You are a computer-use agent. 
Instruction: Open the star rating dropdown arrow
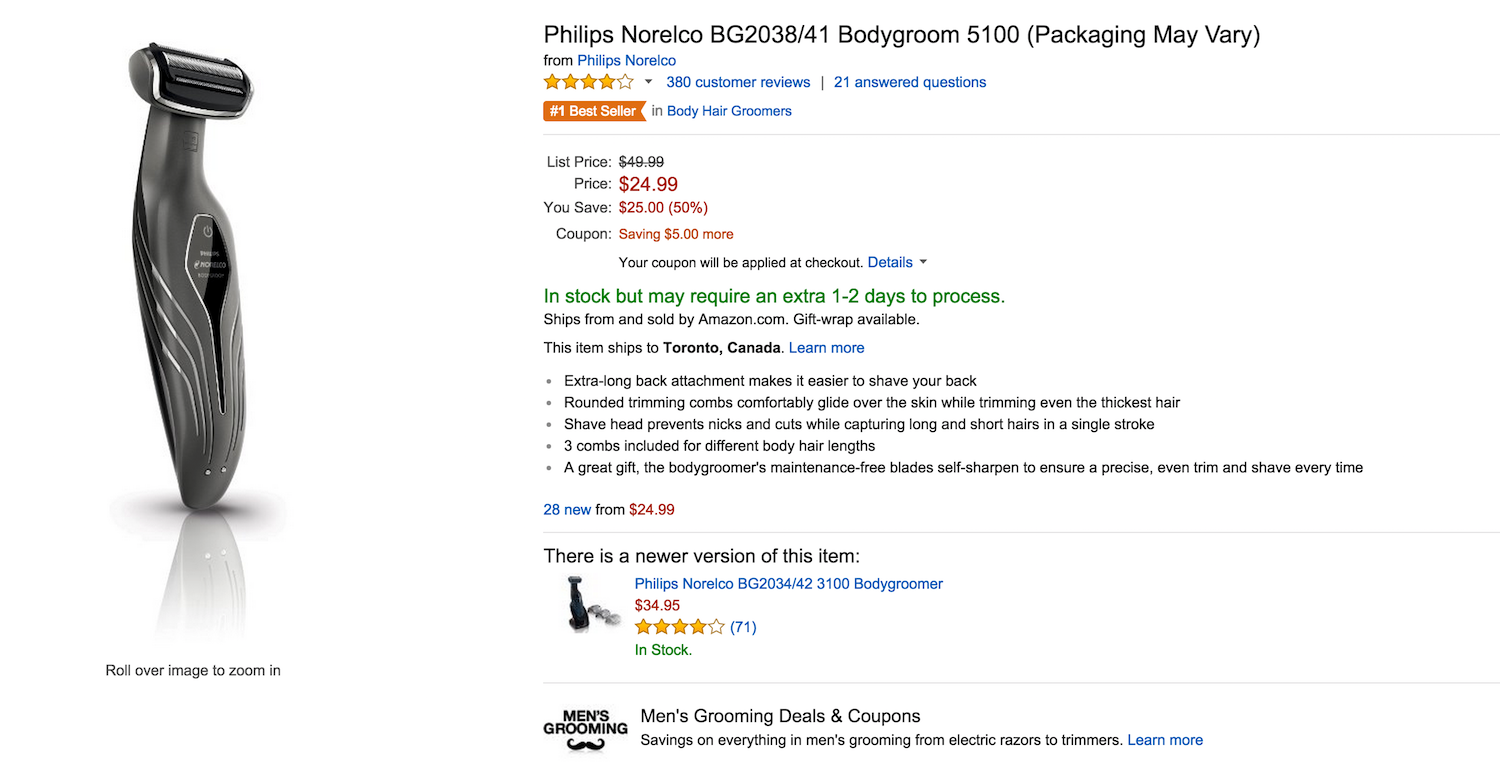point(648,82)
